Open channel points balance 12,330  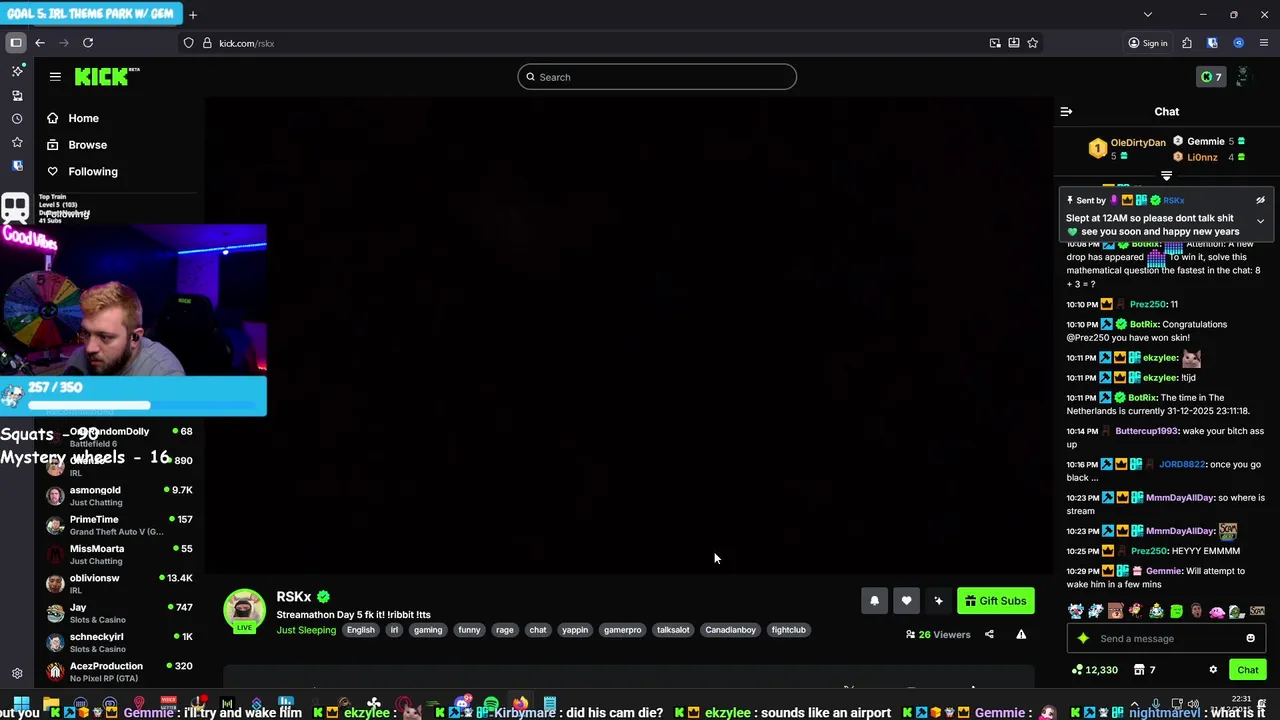pyautogui.click(x=1094, y=670)
